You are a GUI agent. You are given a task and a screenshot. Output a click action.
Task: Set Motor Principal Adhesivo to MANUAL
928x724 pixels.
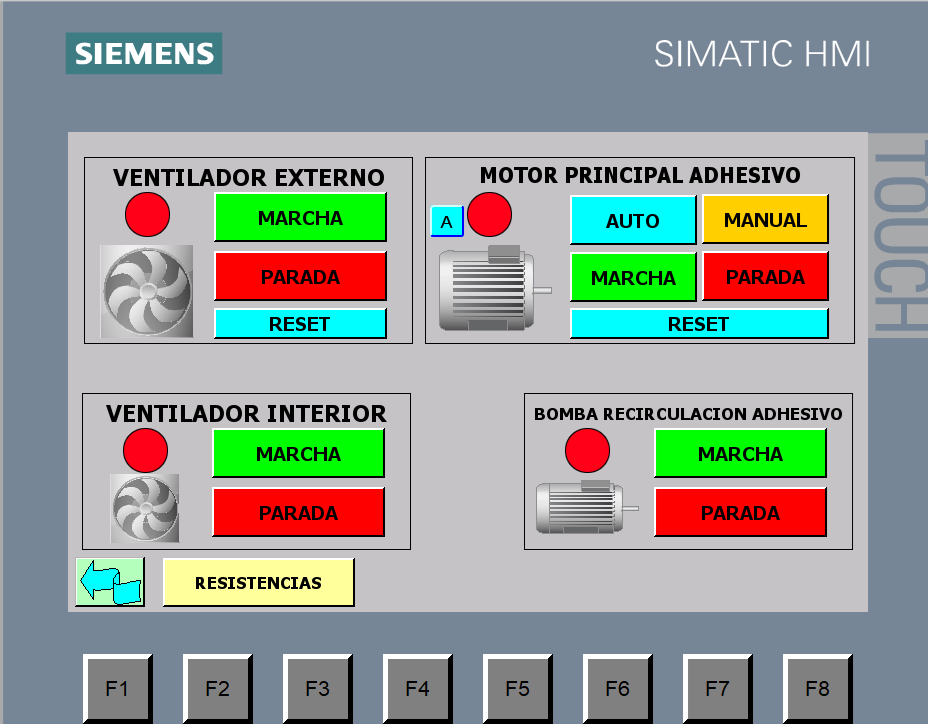point(765,219)
